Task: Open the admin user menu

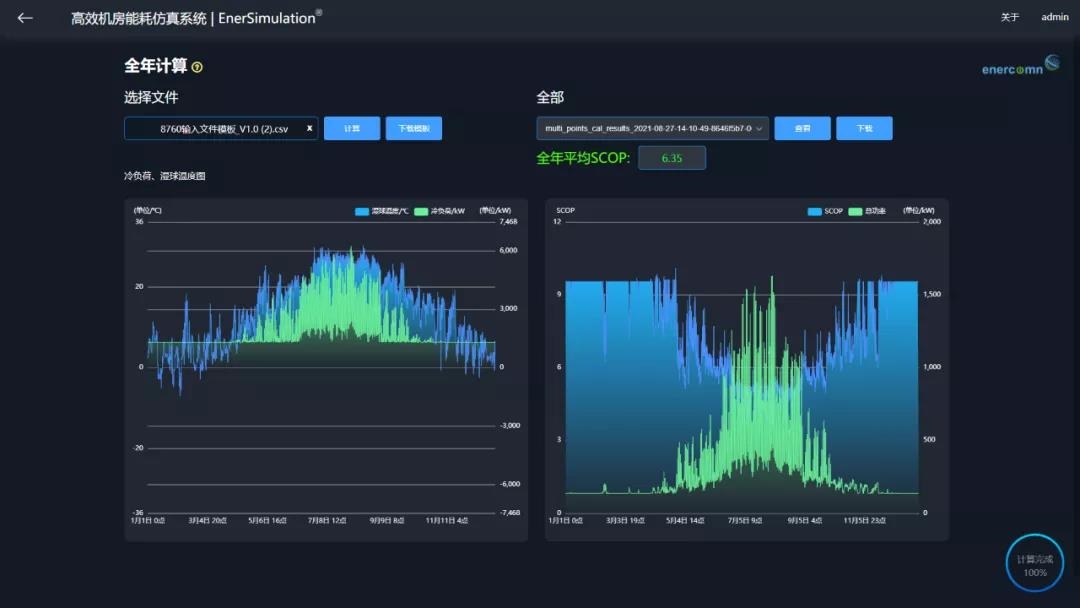Action: coord(1054,17)
